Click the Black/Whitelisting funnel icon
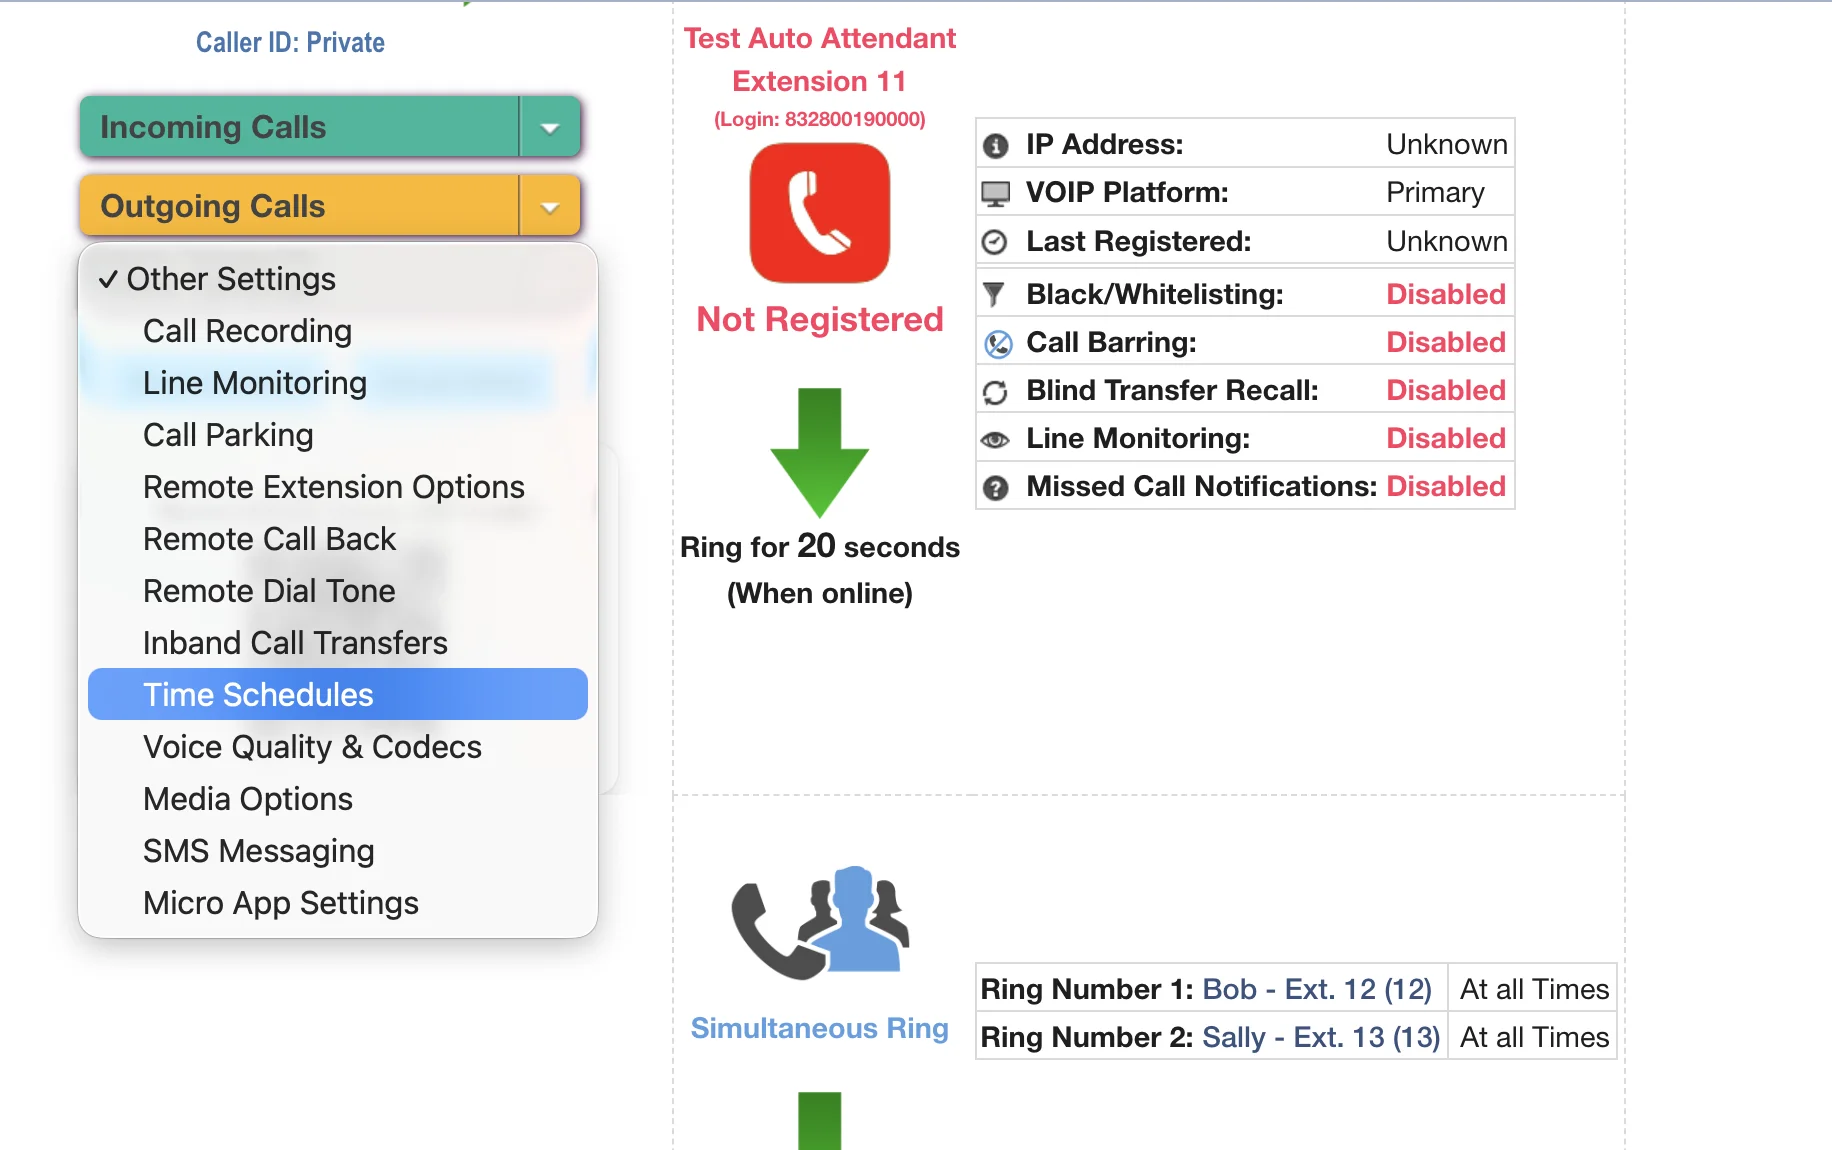1832x1150 pixels. pos(996,293)
